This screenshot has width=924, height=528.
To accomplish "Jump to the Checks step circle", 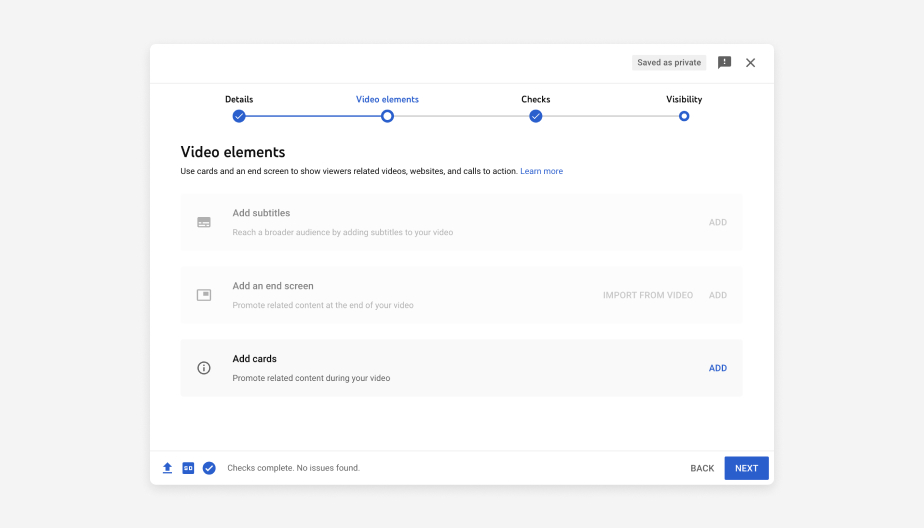I will click(x=536, y=116).
